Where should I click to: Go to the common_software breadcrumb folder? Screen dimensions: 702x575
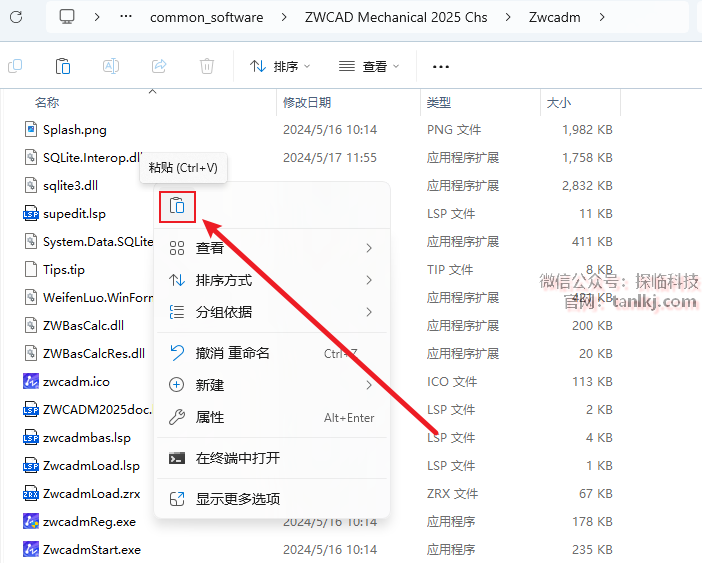pos(206,17)
